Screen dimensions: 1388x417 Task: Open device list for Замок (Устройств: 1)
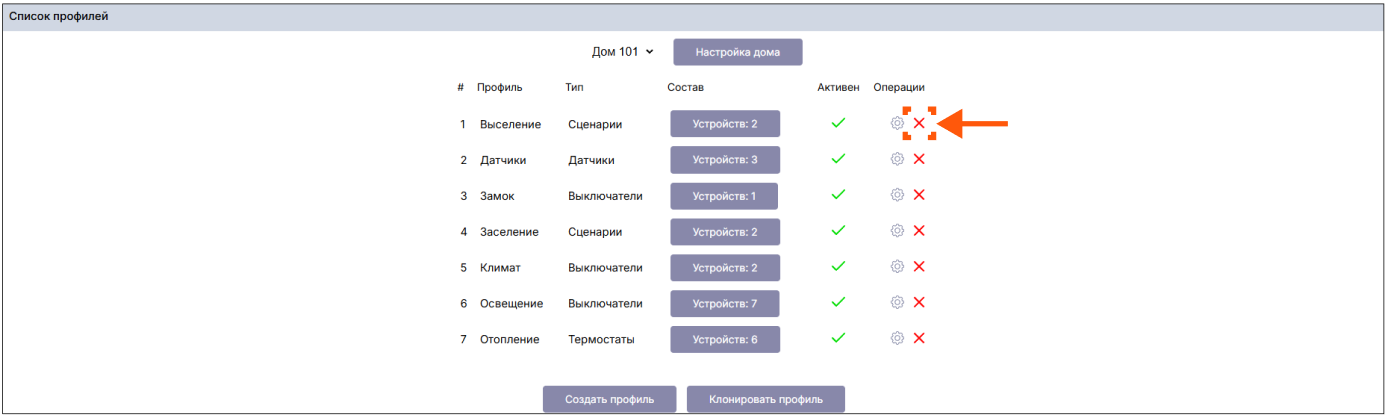pyautogui.click(x=724, y=196)
